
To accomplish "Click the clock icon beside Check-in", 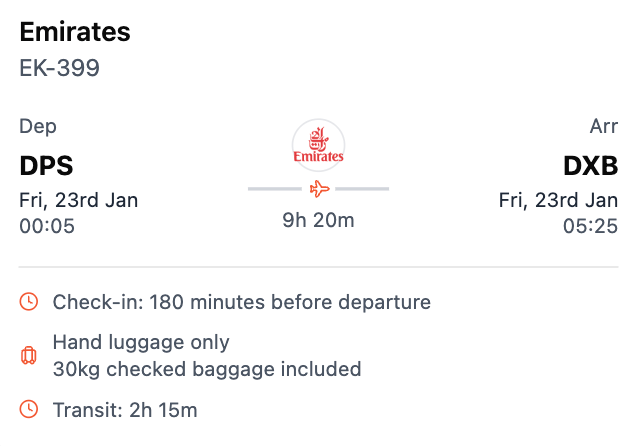I will 29,301.
